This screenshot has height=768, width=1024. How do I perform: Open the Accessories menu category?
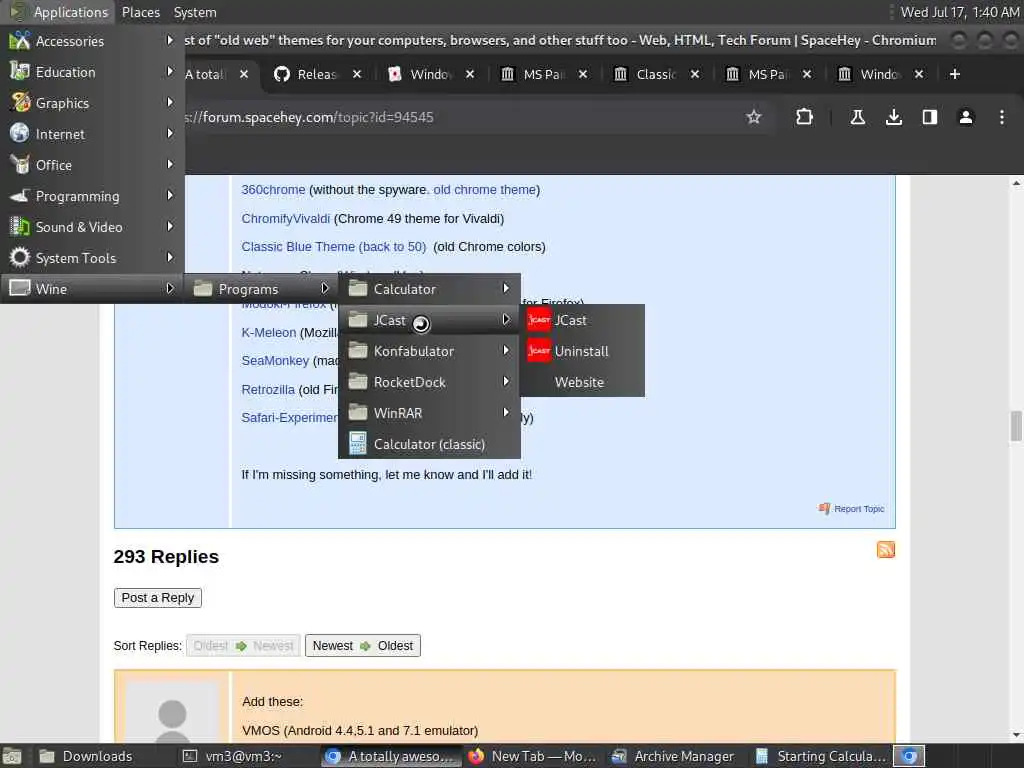coord(92,41)
